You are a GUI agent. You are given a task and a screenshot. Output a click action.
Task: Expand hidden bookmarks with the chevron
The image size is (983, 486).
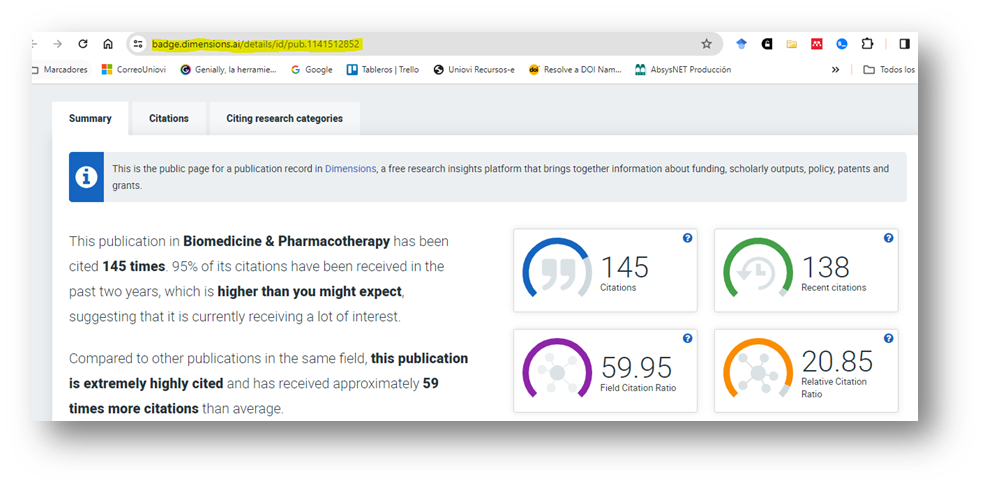pos(835,70)
